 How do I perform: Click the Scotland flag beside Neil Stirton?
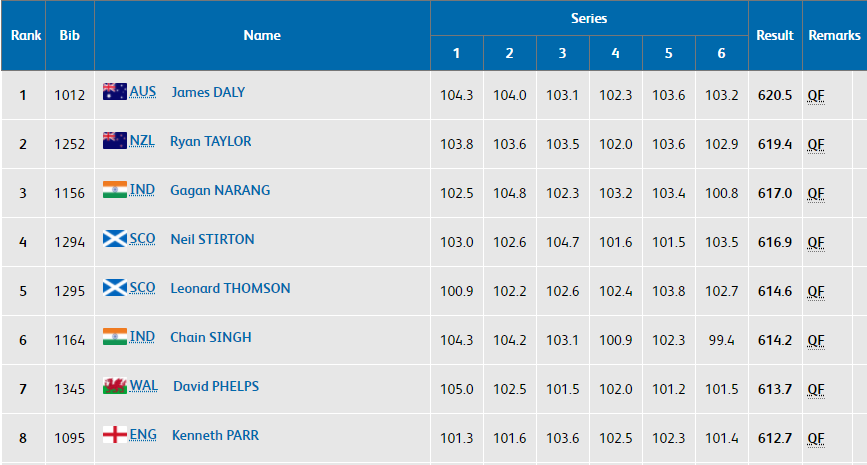point(115,239)
